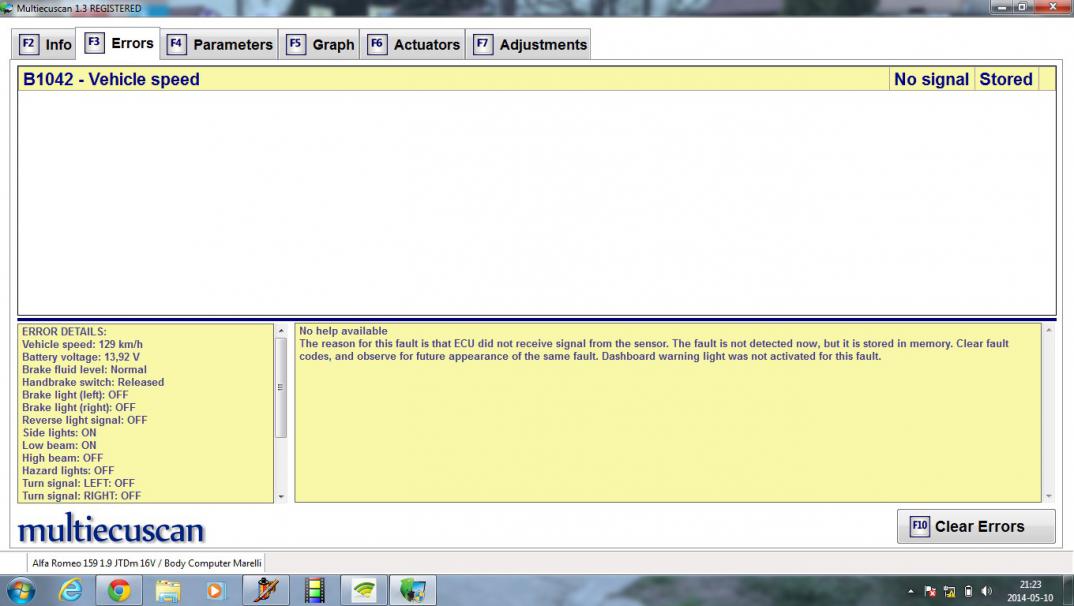The width and height of the screenshot is (1074, 606).
Task: Click 'Handbrake switch: Released' line
Action: point(93,382)
